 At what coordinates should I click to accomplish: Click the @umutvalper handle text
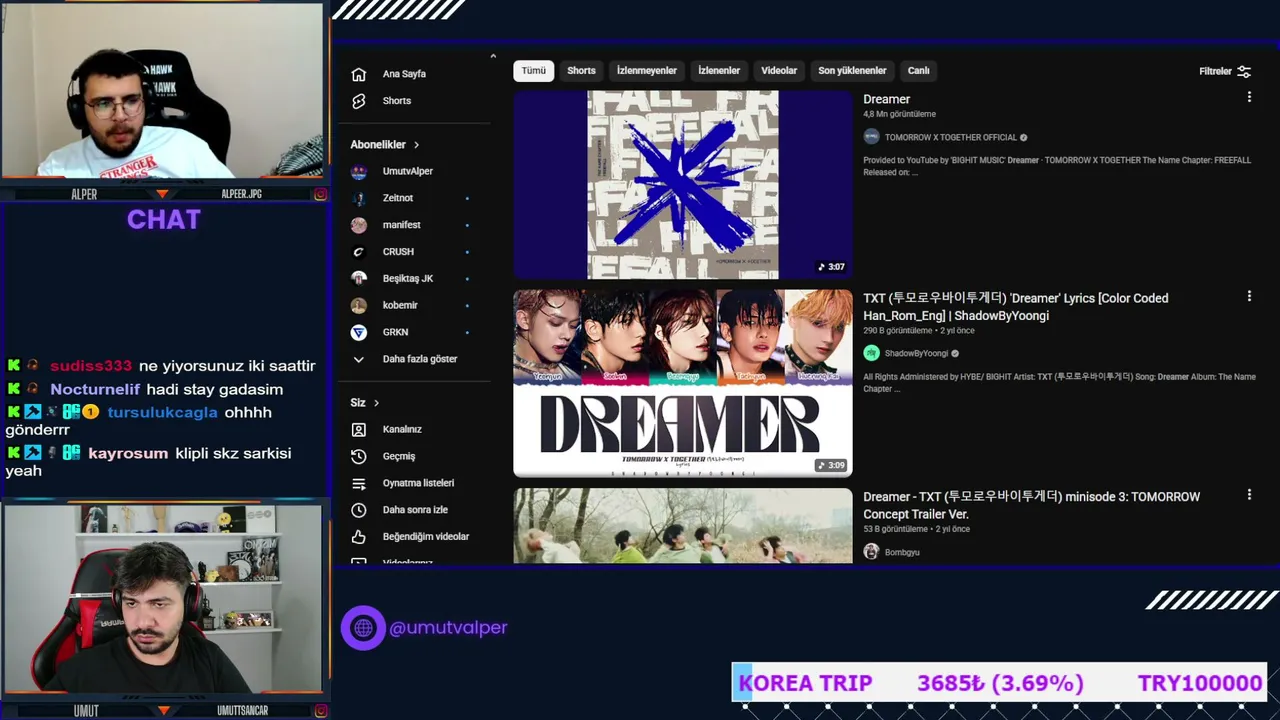pyautogui.click(x=448, y=628)
